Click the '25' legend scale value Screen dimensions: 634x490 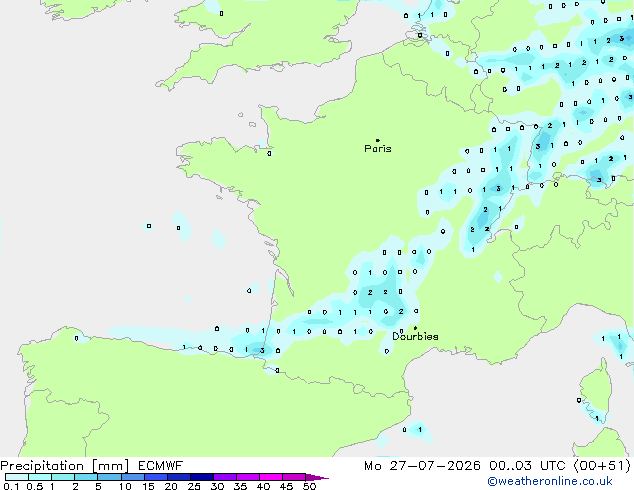194,486
